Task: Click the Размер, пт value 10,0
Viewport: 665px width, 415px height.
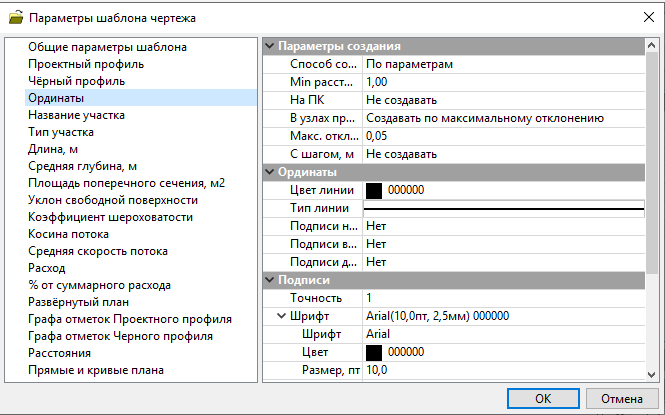Action: coord(500,370)
